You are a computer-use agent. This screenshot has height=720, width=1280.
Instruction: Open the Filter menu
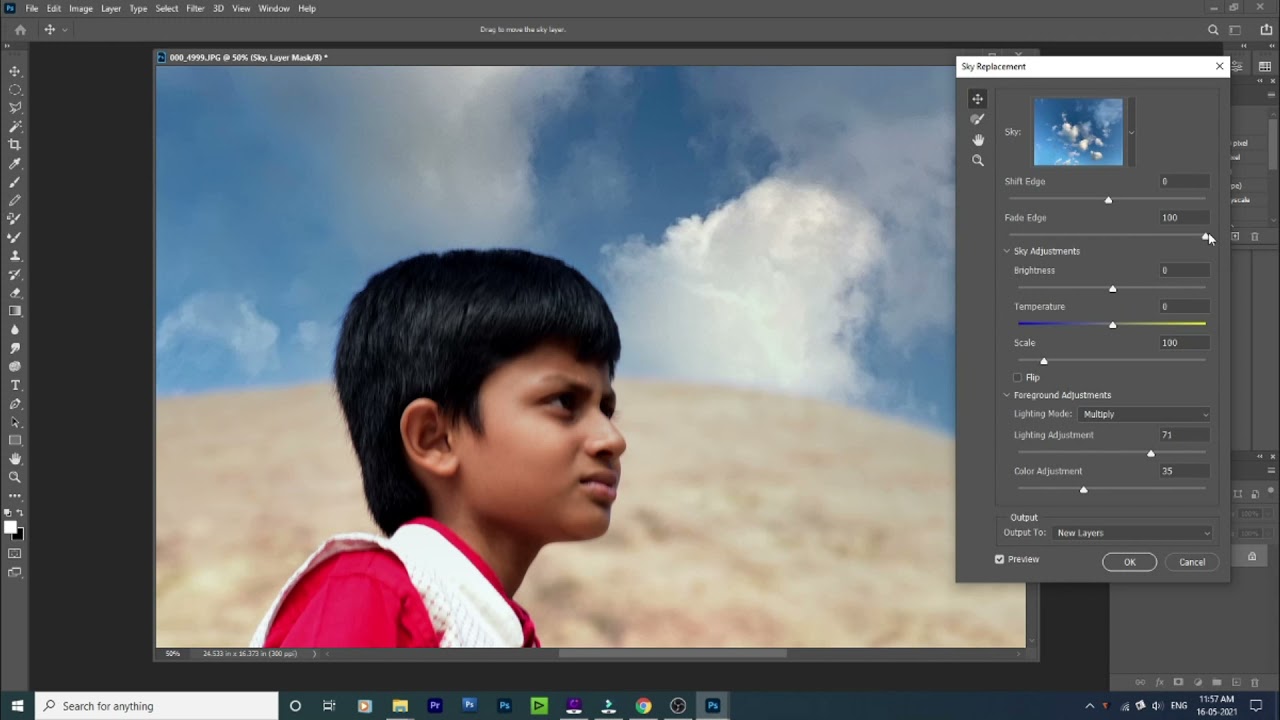(x=195, y=8)
